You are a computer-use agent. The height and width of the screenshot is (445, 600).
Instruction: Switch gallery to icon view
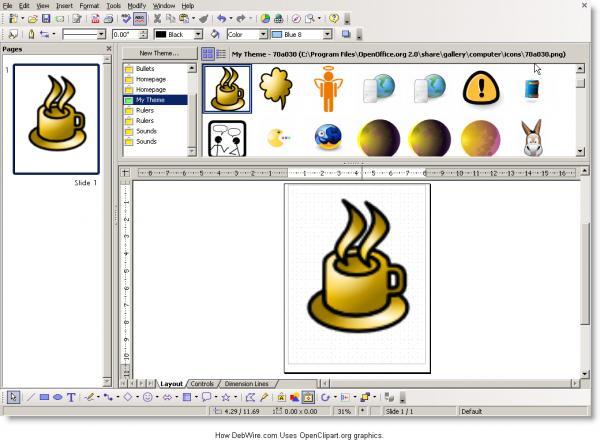(x=208, y=53)
